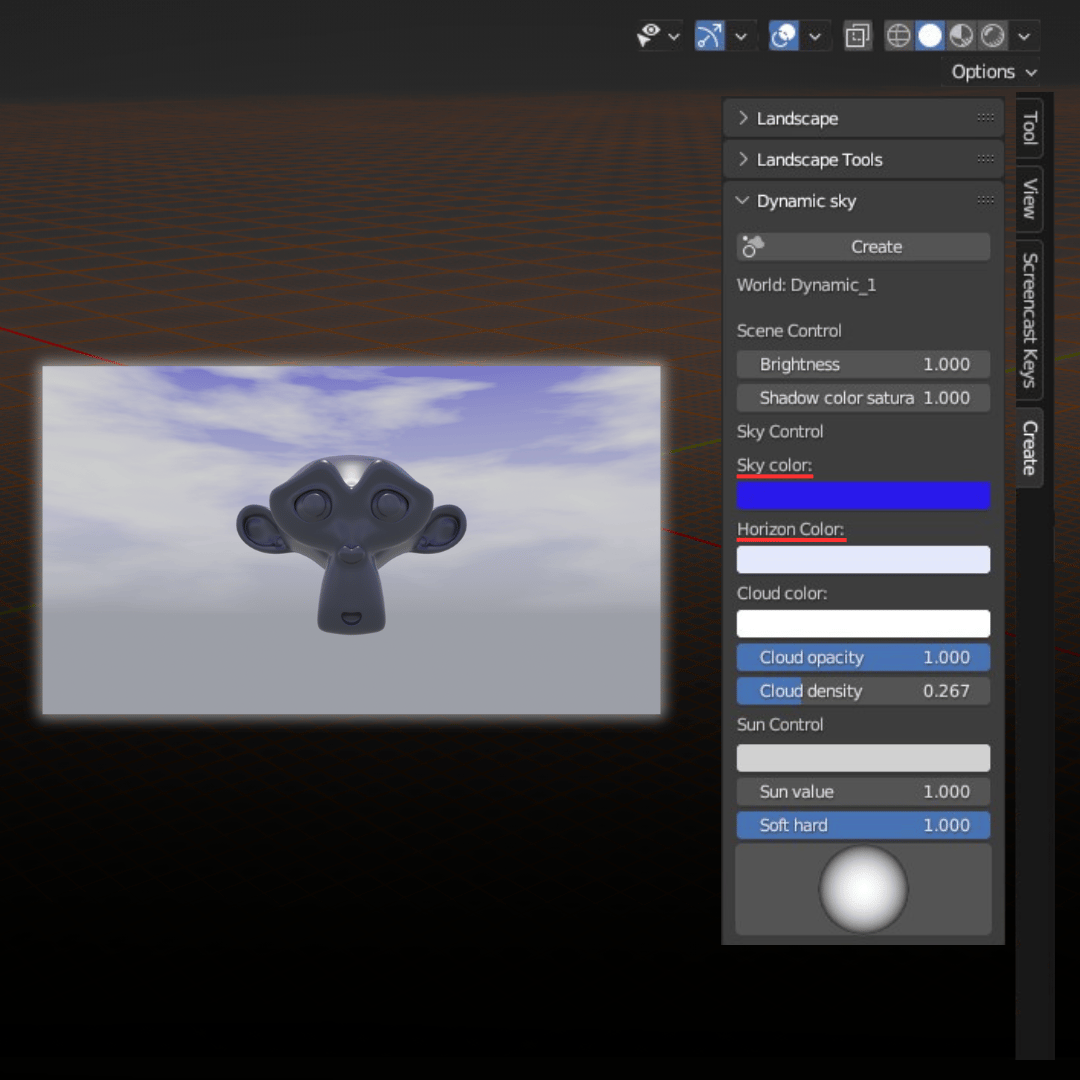The height and width of the screenshot is (1080, 1080).
Task: Switch to the Screencast Keys sidebar tab
Action: point(1029,320)
